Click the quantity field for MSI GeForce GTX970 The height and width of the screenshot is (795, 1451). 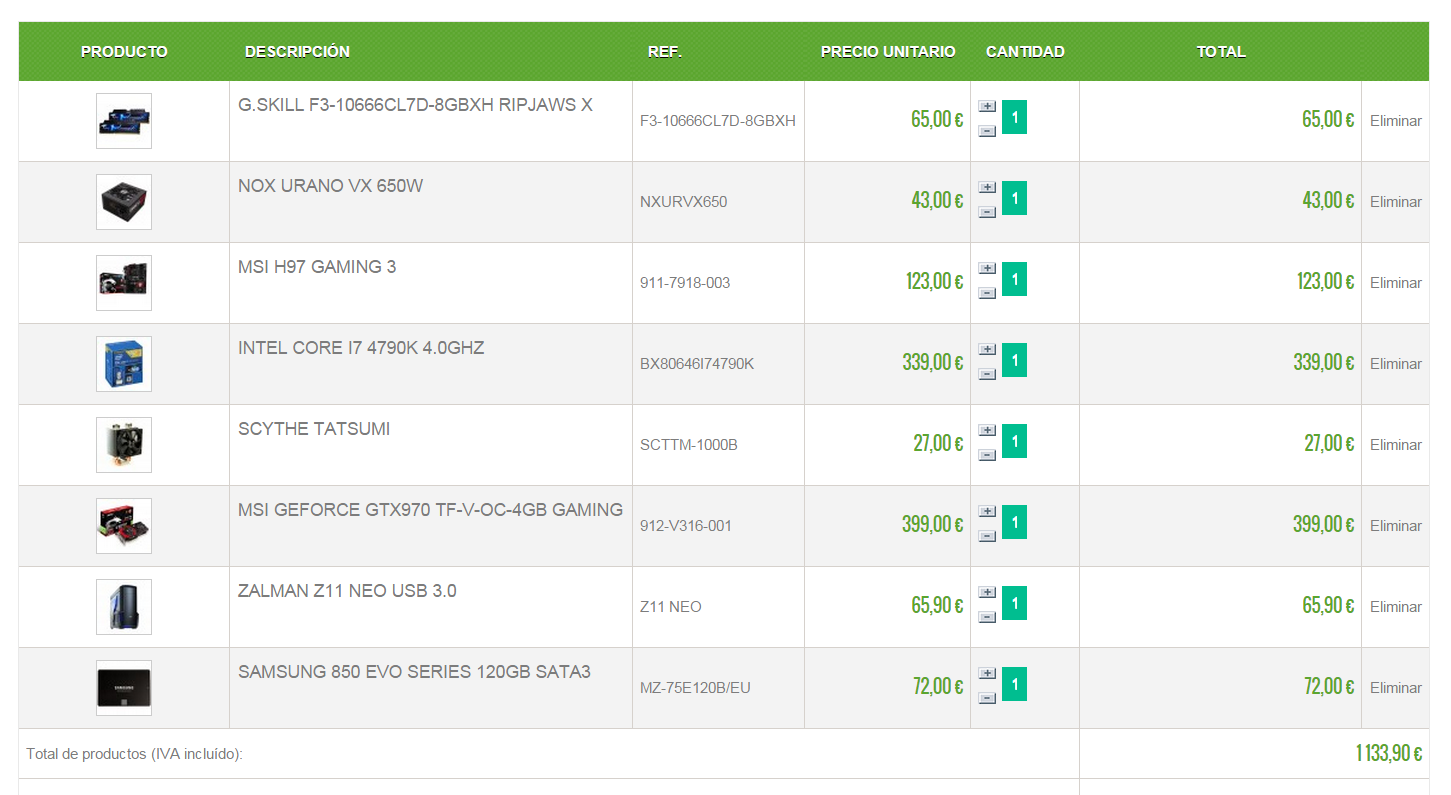1014,522
